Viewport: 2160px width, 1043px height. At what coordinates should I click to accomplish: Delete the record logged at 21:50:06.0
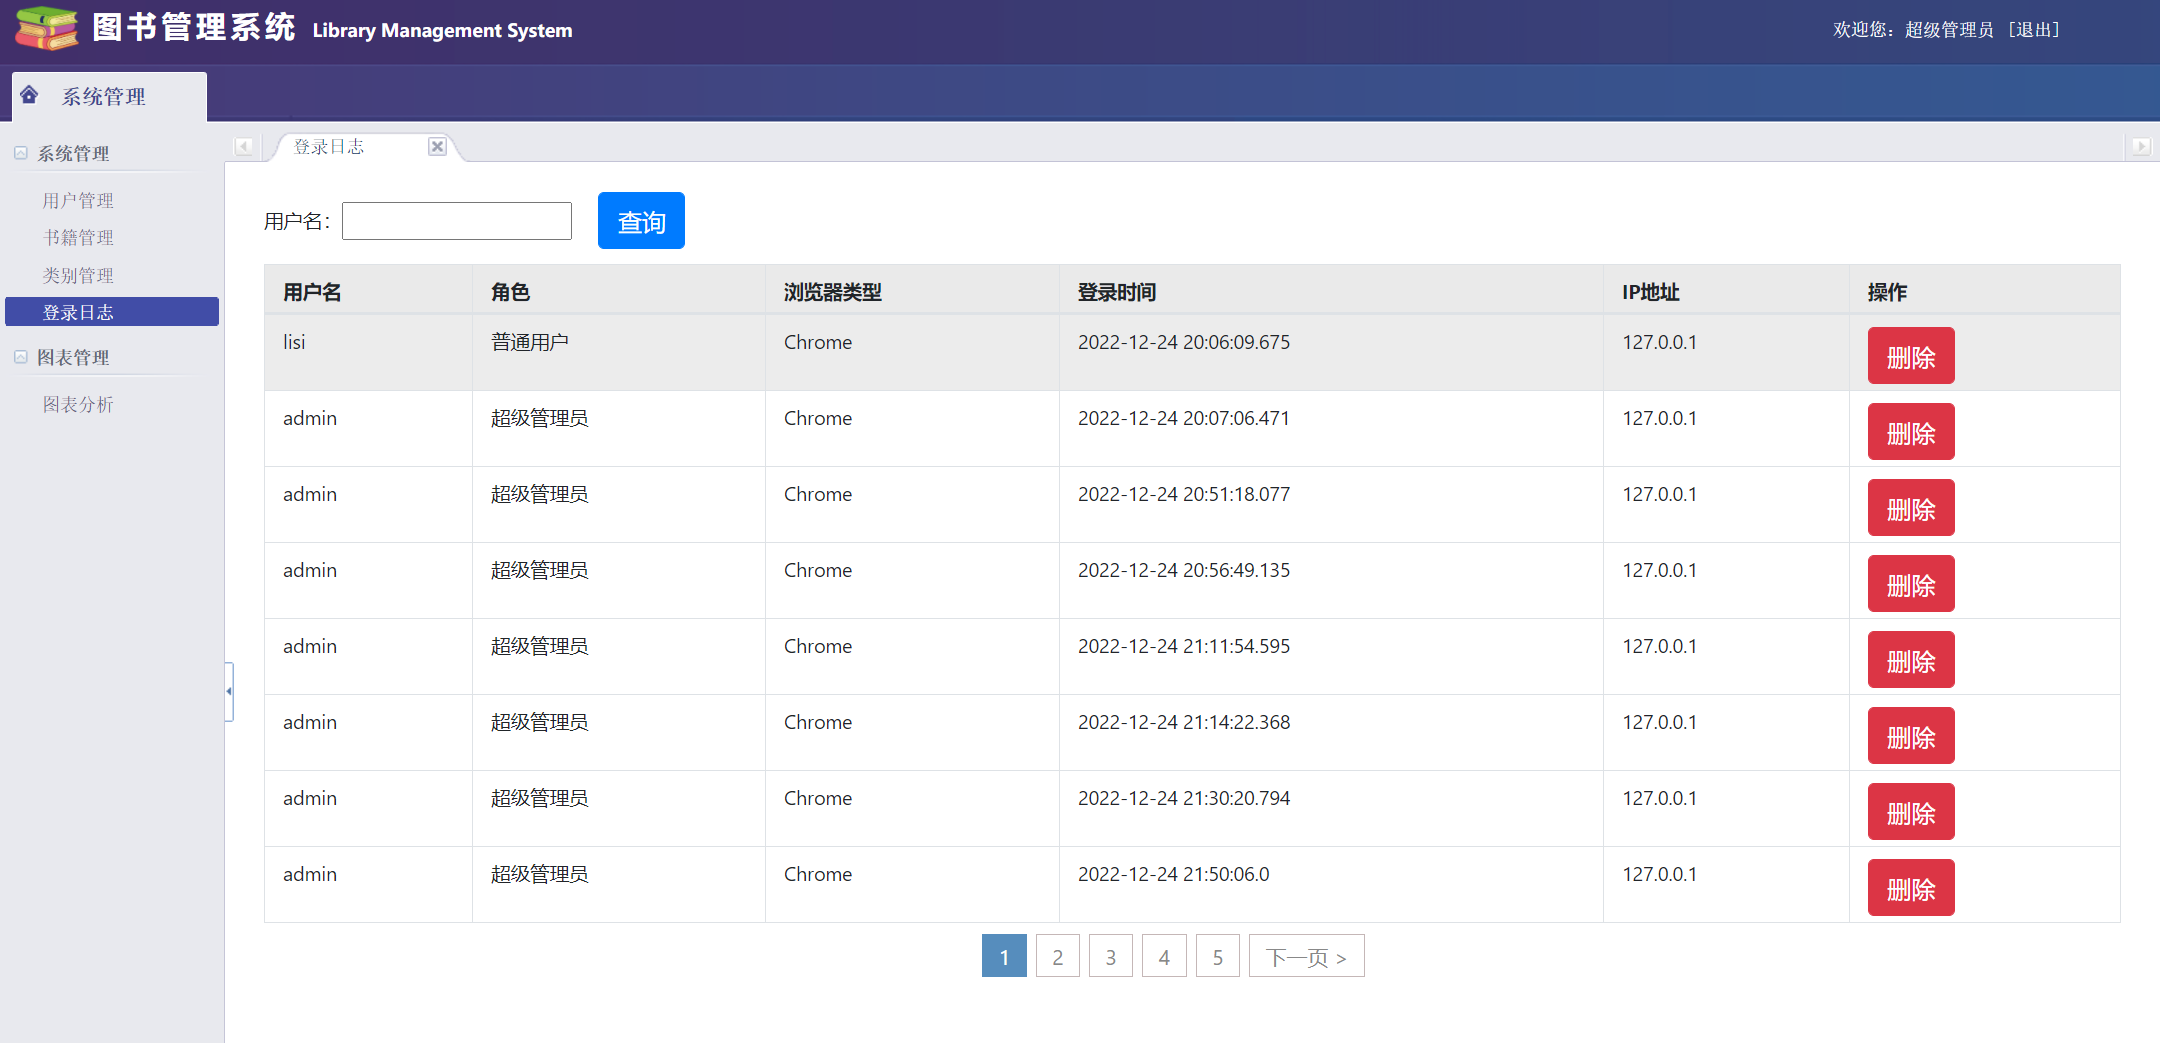(1911, 888)
